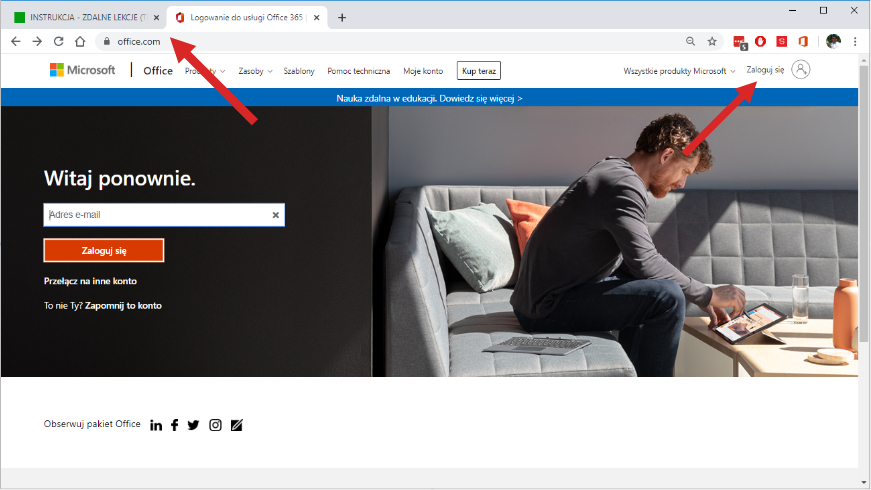Open the browser home page icon
The image size is (871, 490).
(x=80, y=41)
